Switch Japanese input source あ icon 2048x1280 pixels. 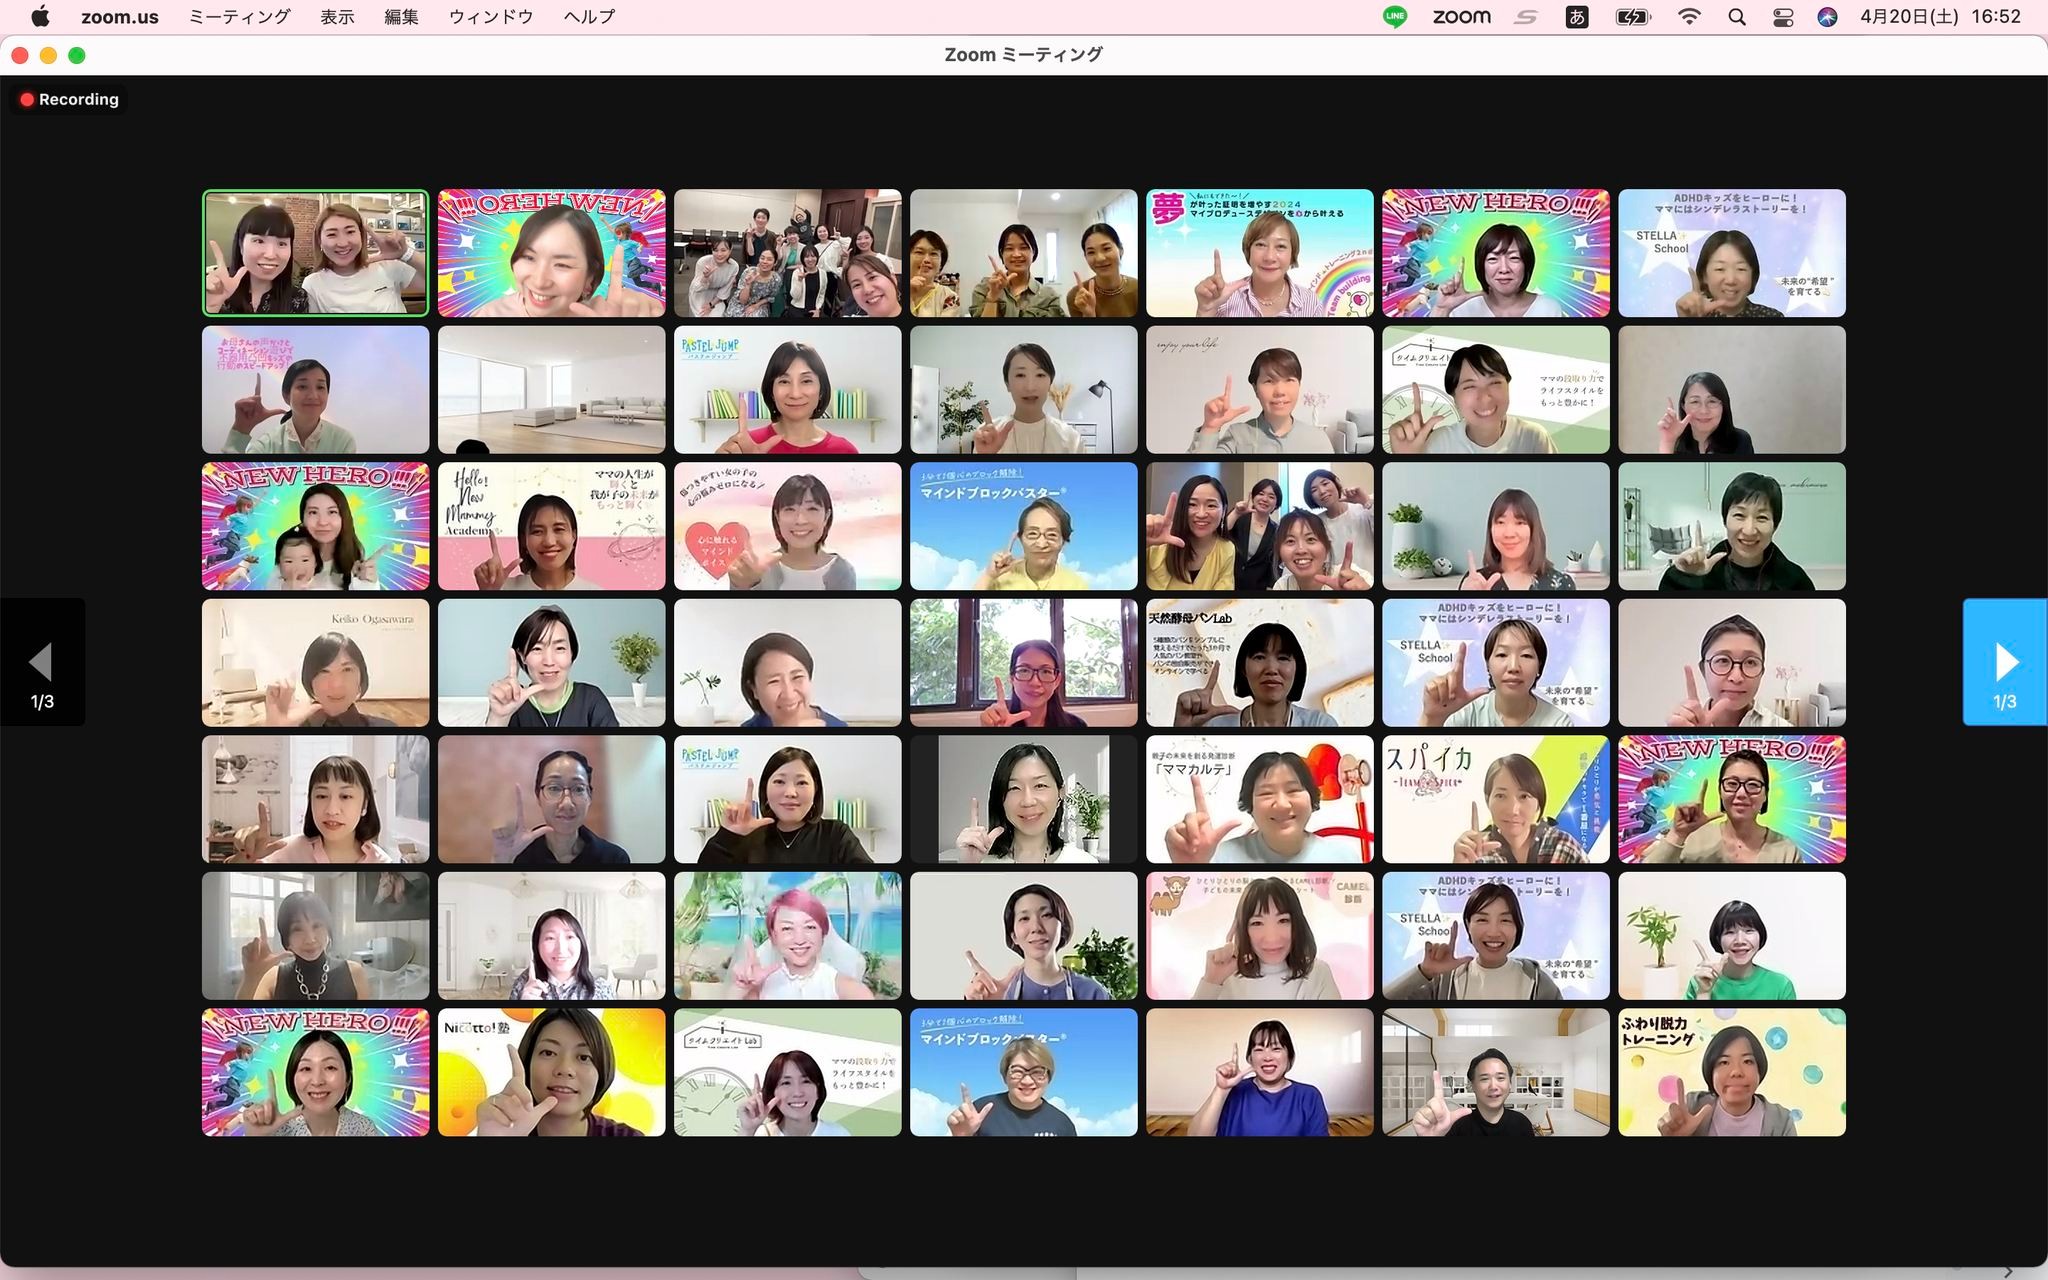click(x=1577, y=17)
